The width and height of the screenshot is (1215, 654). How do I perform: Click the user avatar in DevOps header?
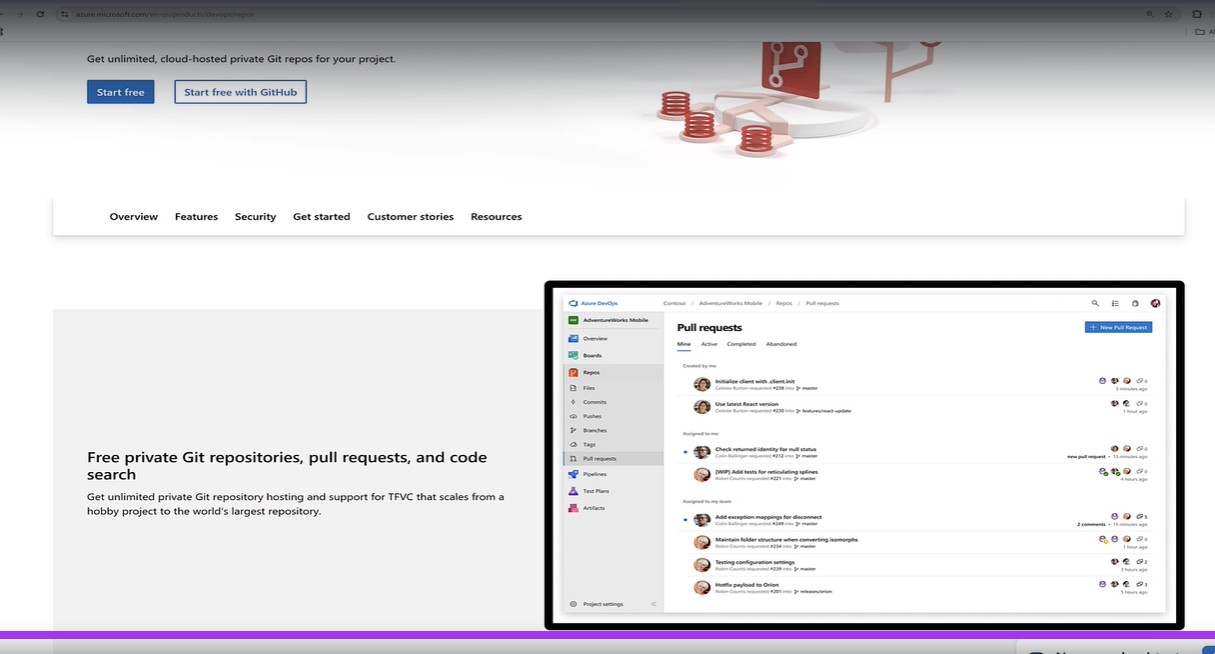(1155, 302)
